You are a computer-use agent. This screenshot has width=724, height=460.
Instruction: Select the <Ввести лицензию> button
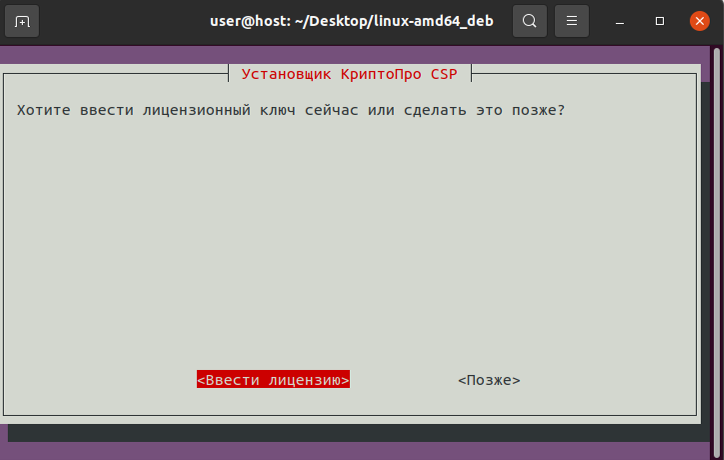[x=273, y=381]
